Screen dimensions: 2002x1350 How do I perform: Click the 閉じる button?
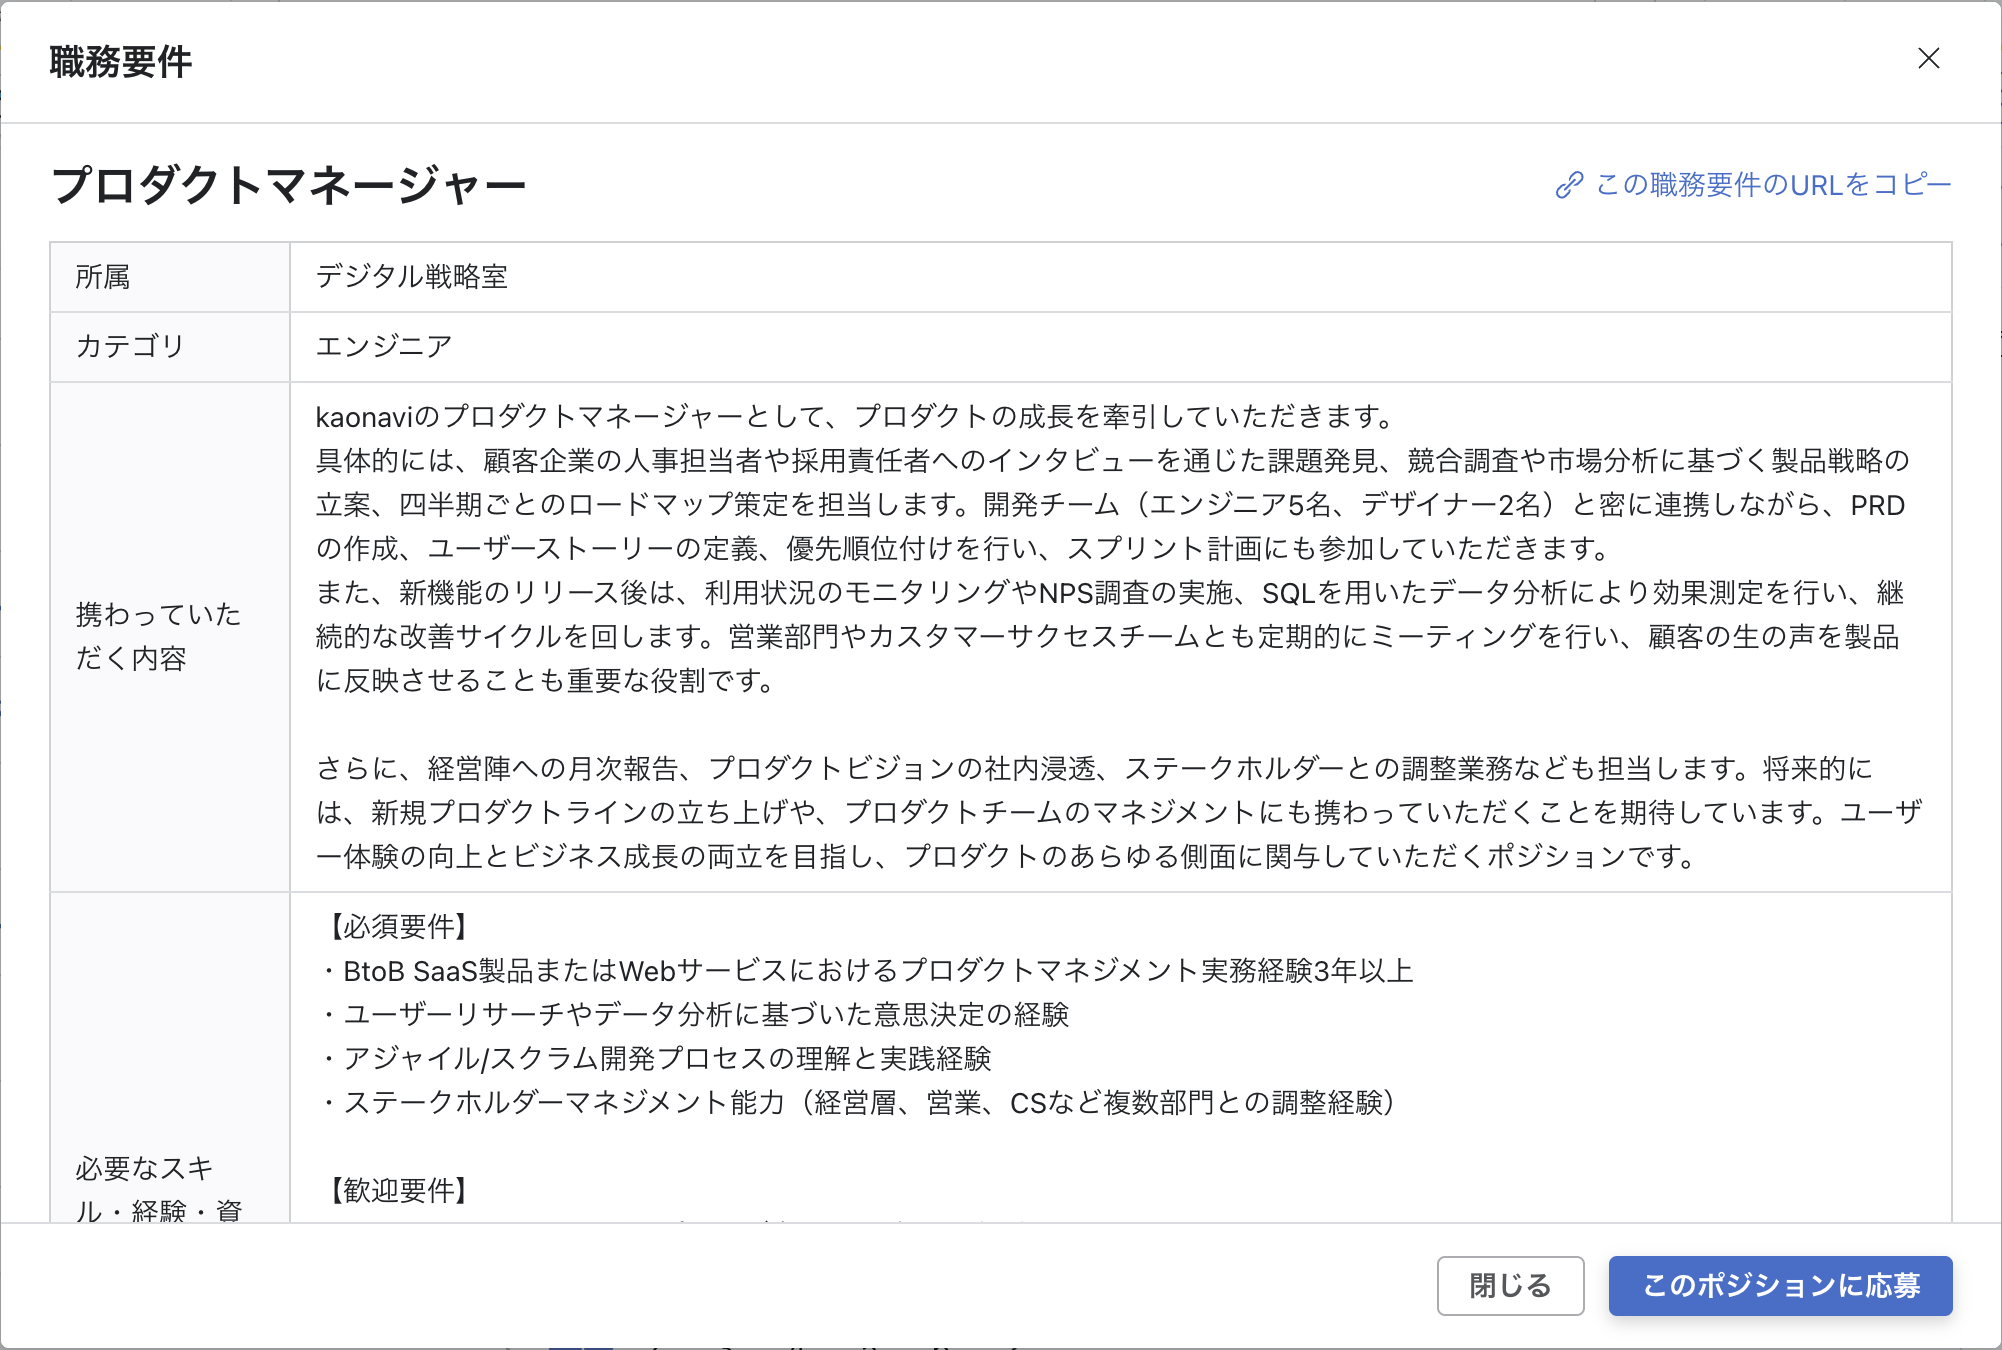click(x=1510, y=1286)
